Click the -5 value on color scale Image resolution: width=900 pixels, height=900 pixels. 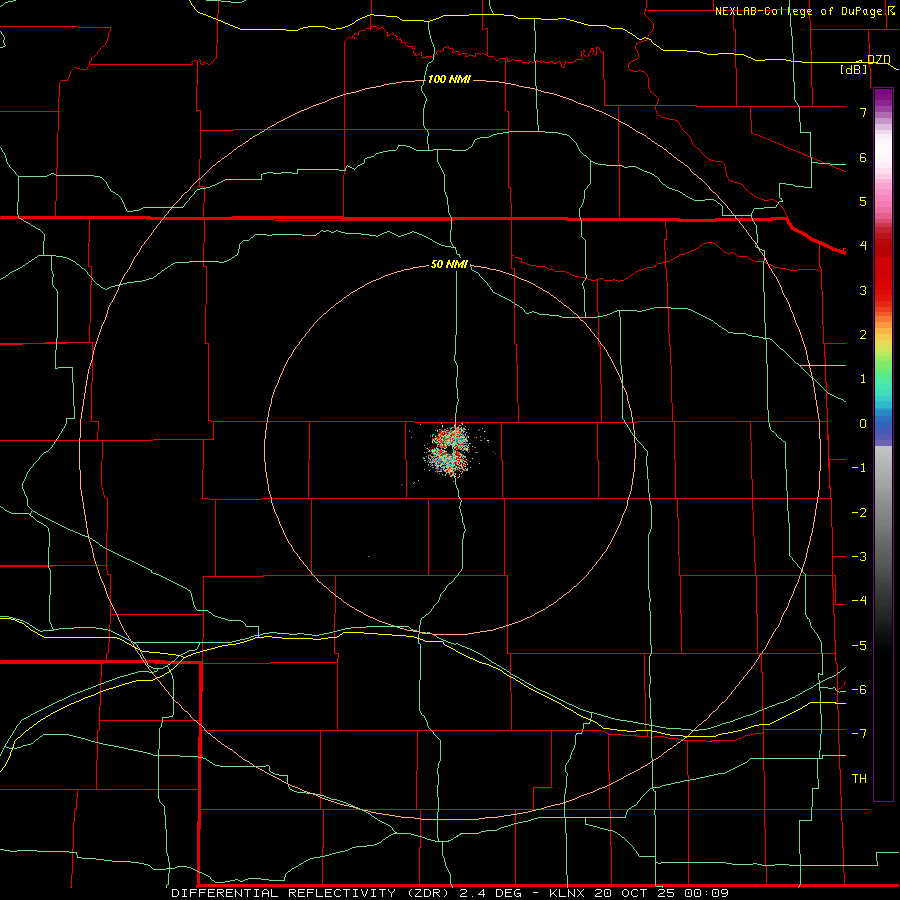859,645
